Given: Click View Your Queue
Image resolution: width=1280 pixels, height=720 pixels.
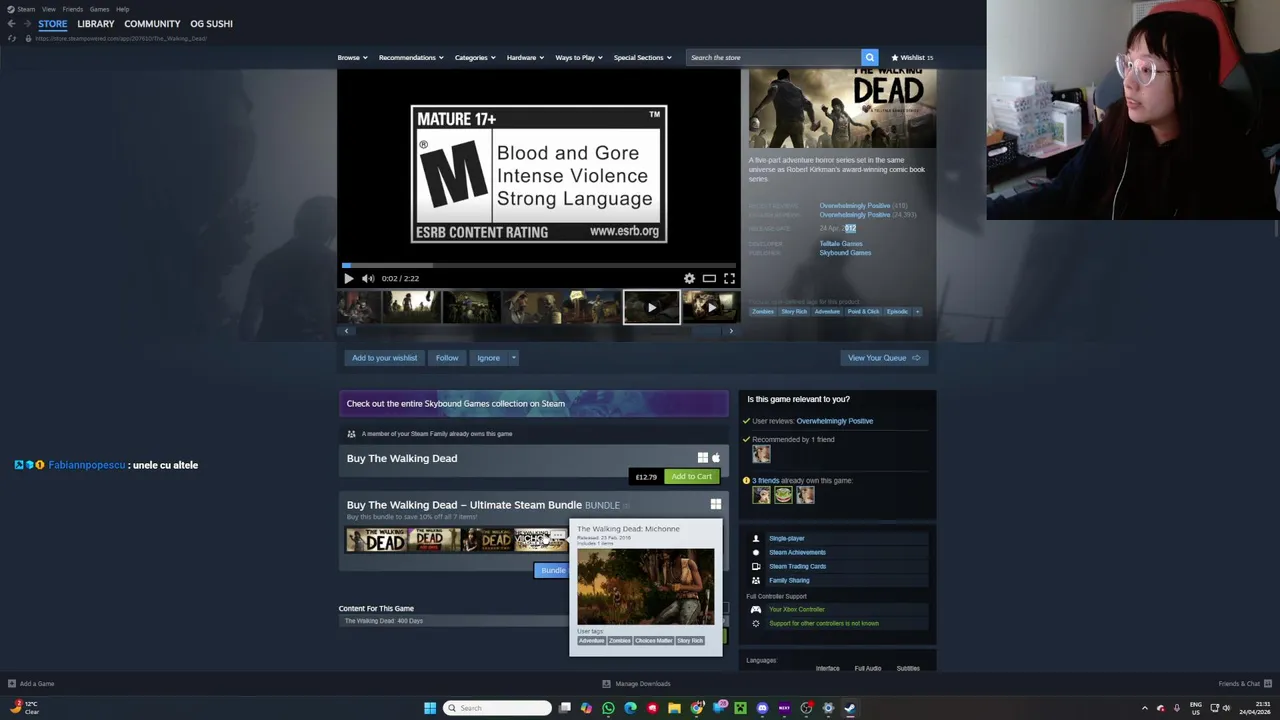Looking at the screenshot, I should tap(884, 358).
